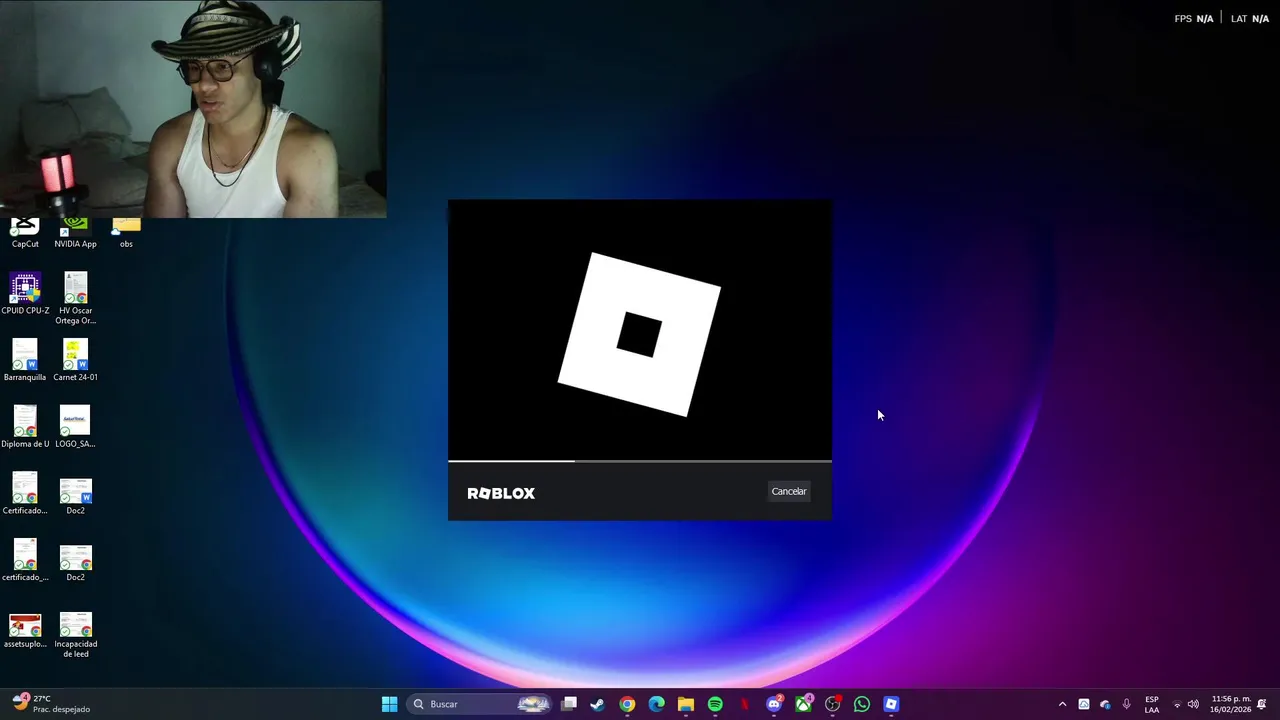Select Carnet 24-01 document on desktop
This screenshot has width=1280, height=720.
[x=75, y=361]
